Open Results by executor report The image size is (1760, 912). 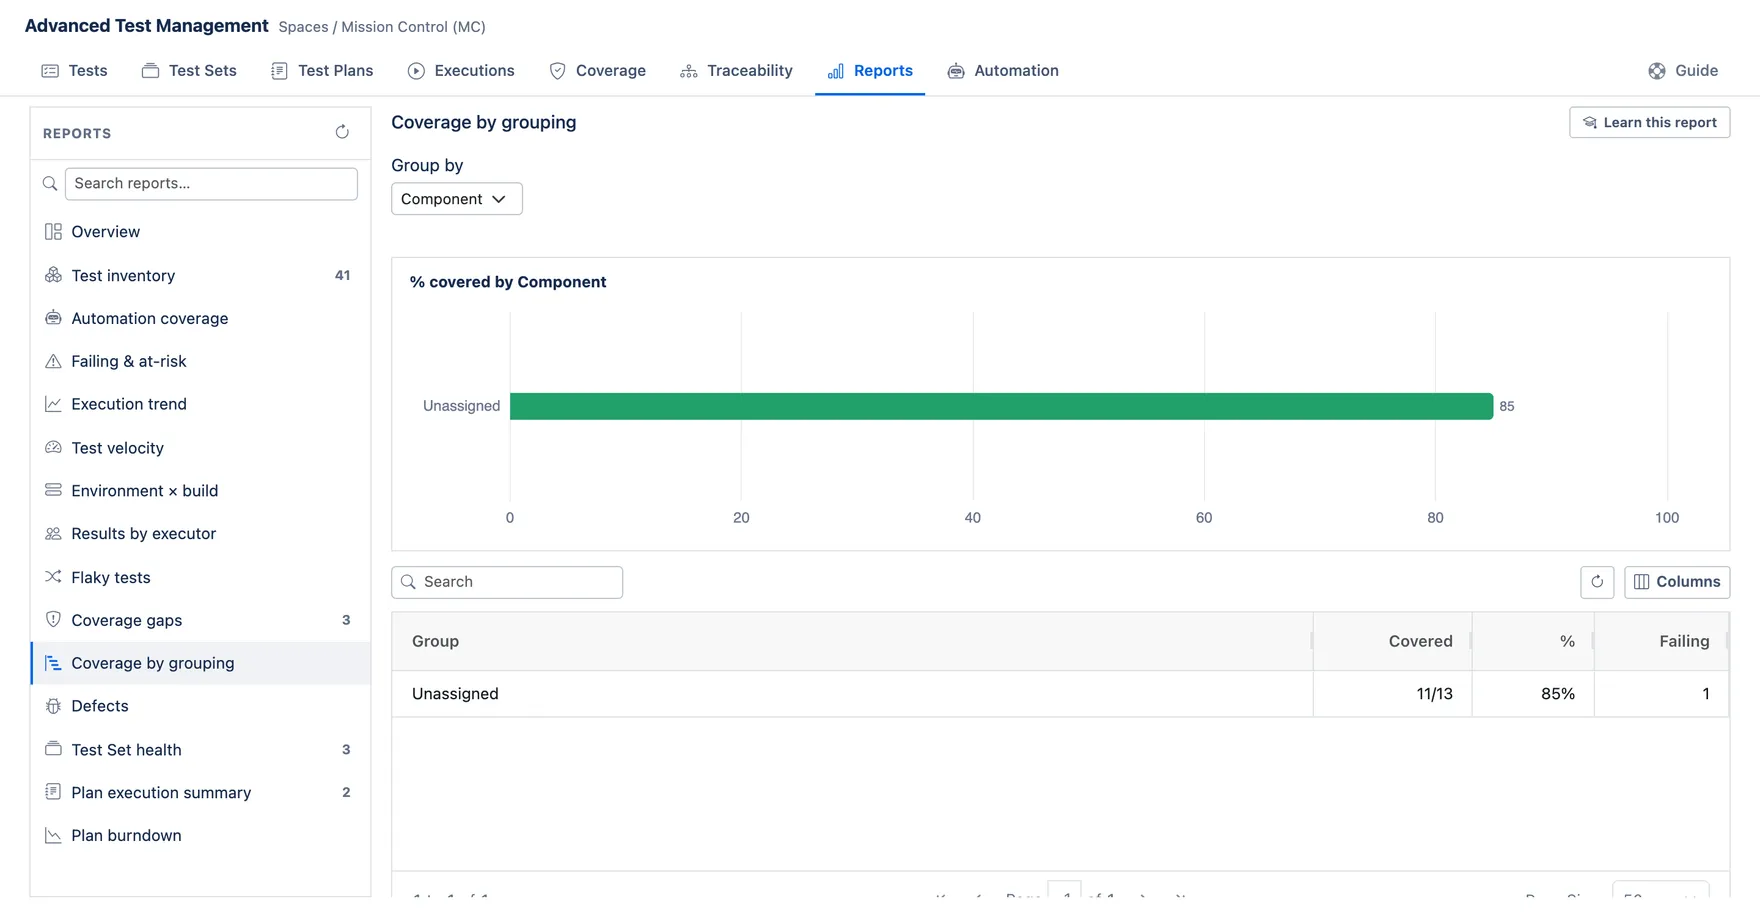[x=200, y=534]
